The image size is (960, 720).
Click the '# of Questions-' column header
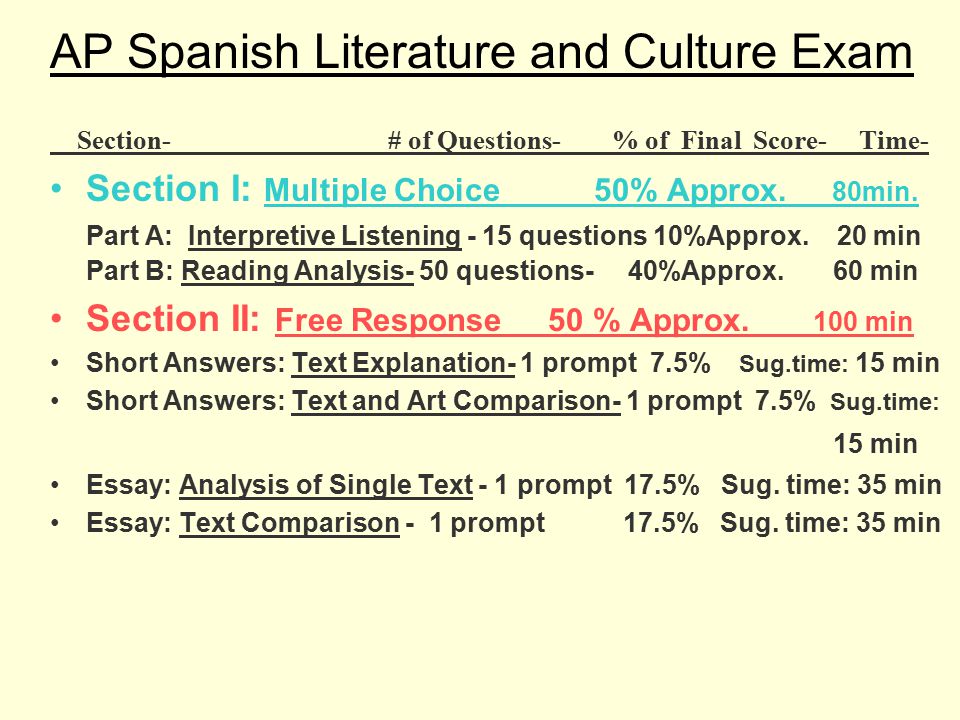pos(474,141)
